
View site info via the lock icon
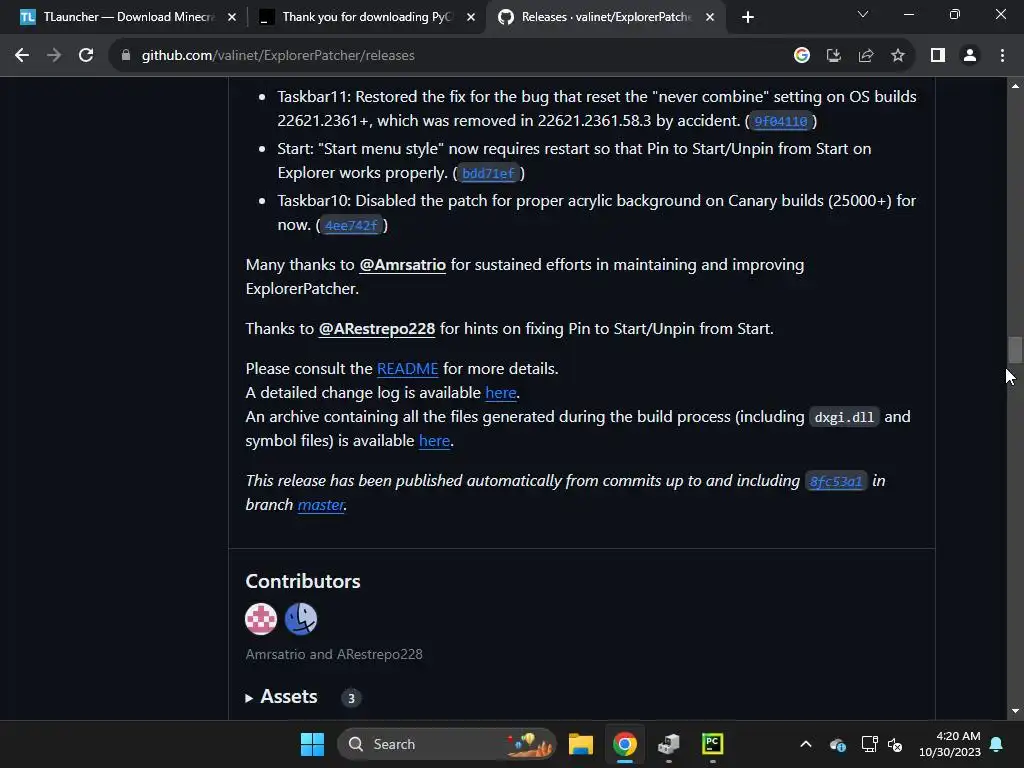[126, 56]
